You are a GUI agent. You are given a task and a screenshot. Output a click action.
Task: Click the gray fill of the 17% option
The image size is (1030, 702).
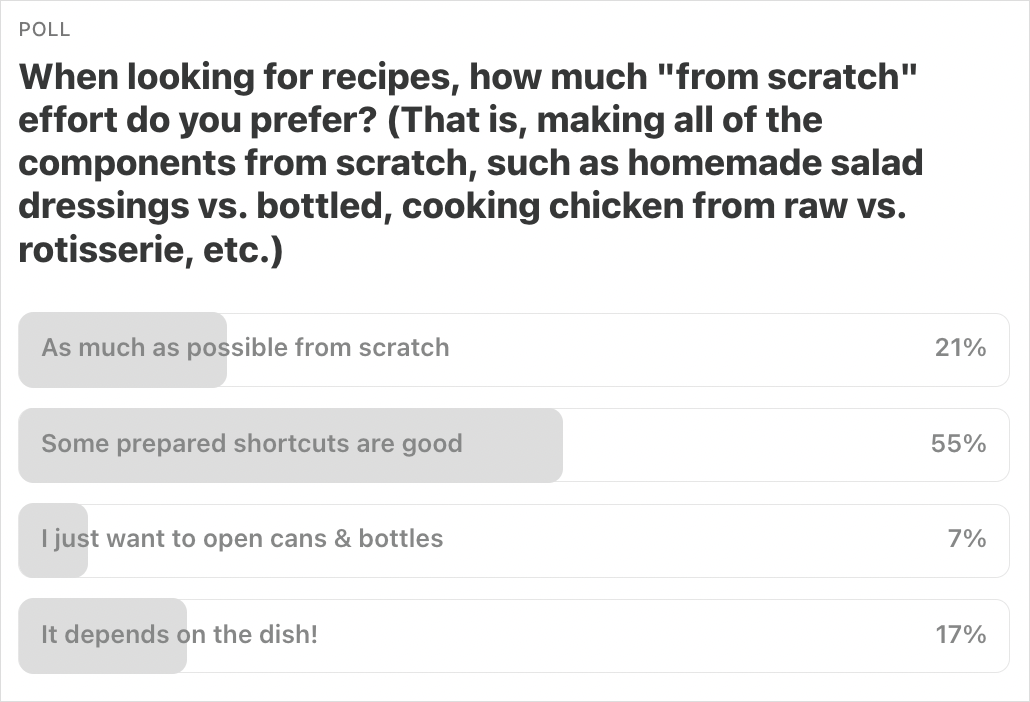tap(102, 636)
